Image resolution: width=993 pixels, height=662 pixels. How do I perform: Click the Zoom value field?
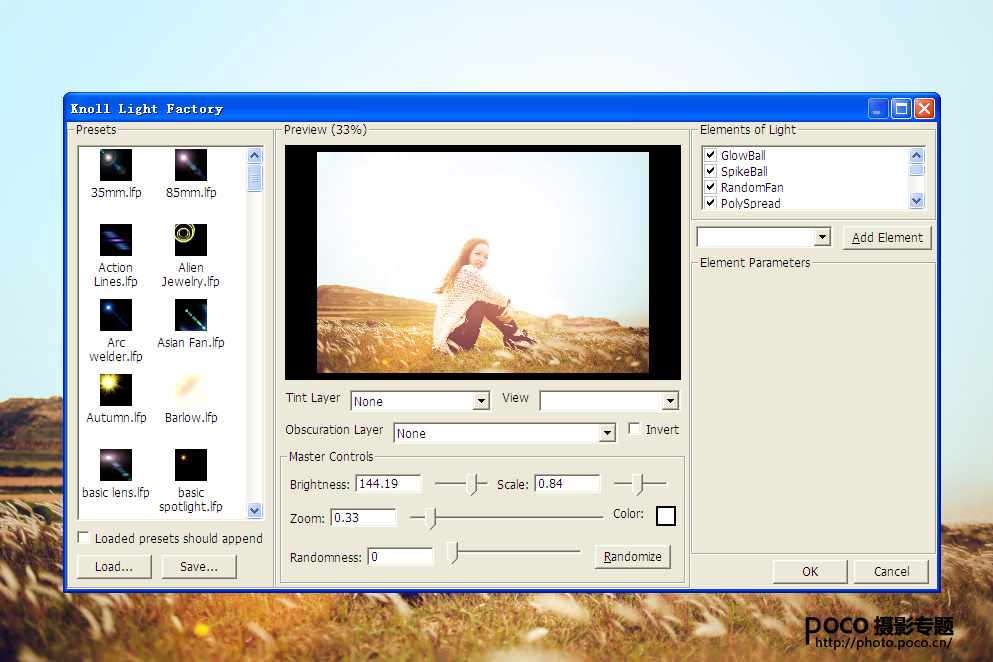click(364, 518)
